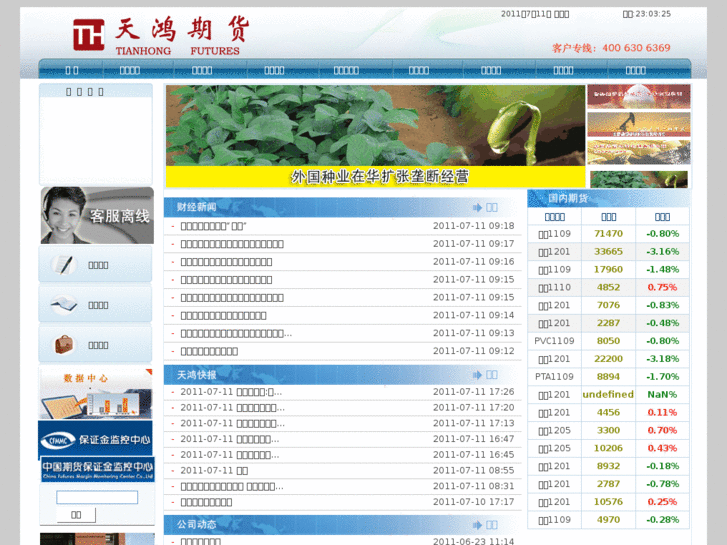The image size is (727, 545).
Task: Click the 'undefined' price cell
Action: 608,394
